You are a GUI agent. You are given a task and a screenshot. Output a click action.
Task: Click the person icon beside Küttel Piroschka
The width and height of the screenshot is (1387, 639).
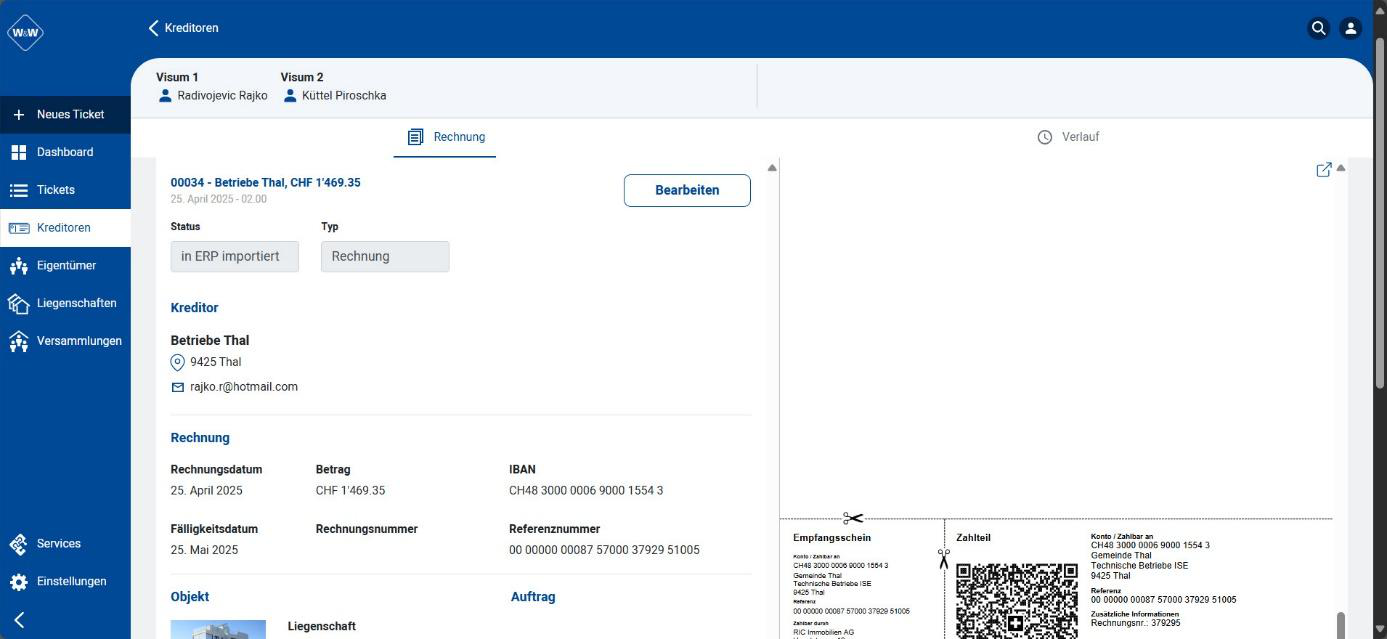[x=290, y=96]
